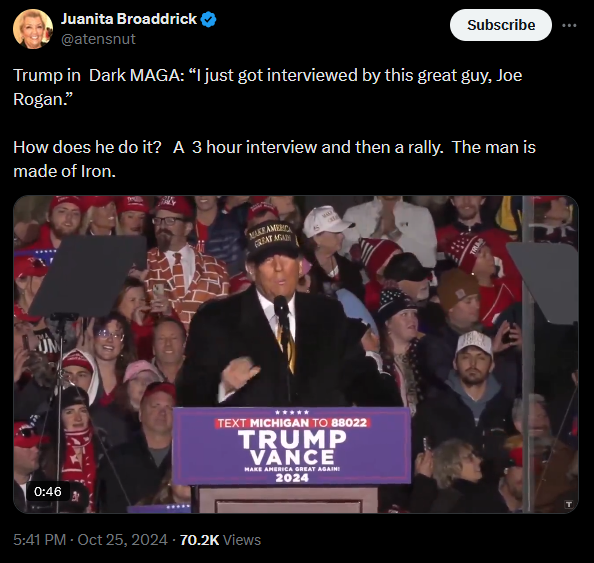
Task: Click 'TEXT MICHIGAN TO 88022' banner in video
Action: [x=292, y=422]
